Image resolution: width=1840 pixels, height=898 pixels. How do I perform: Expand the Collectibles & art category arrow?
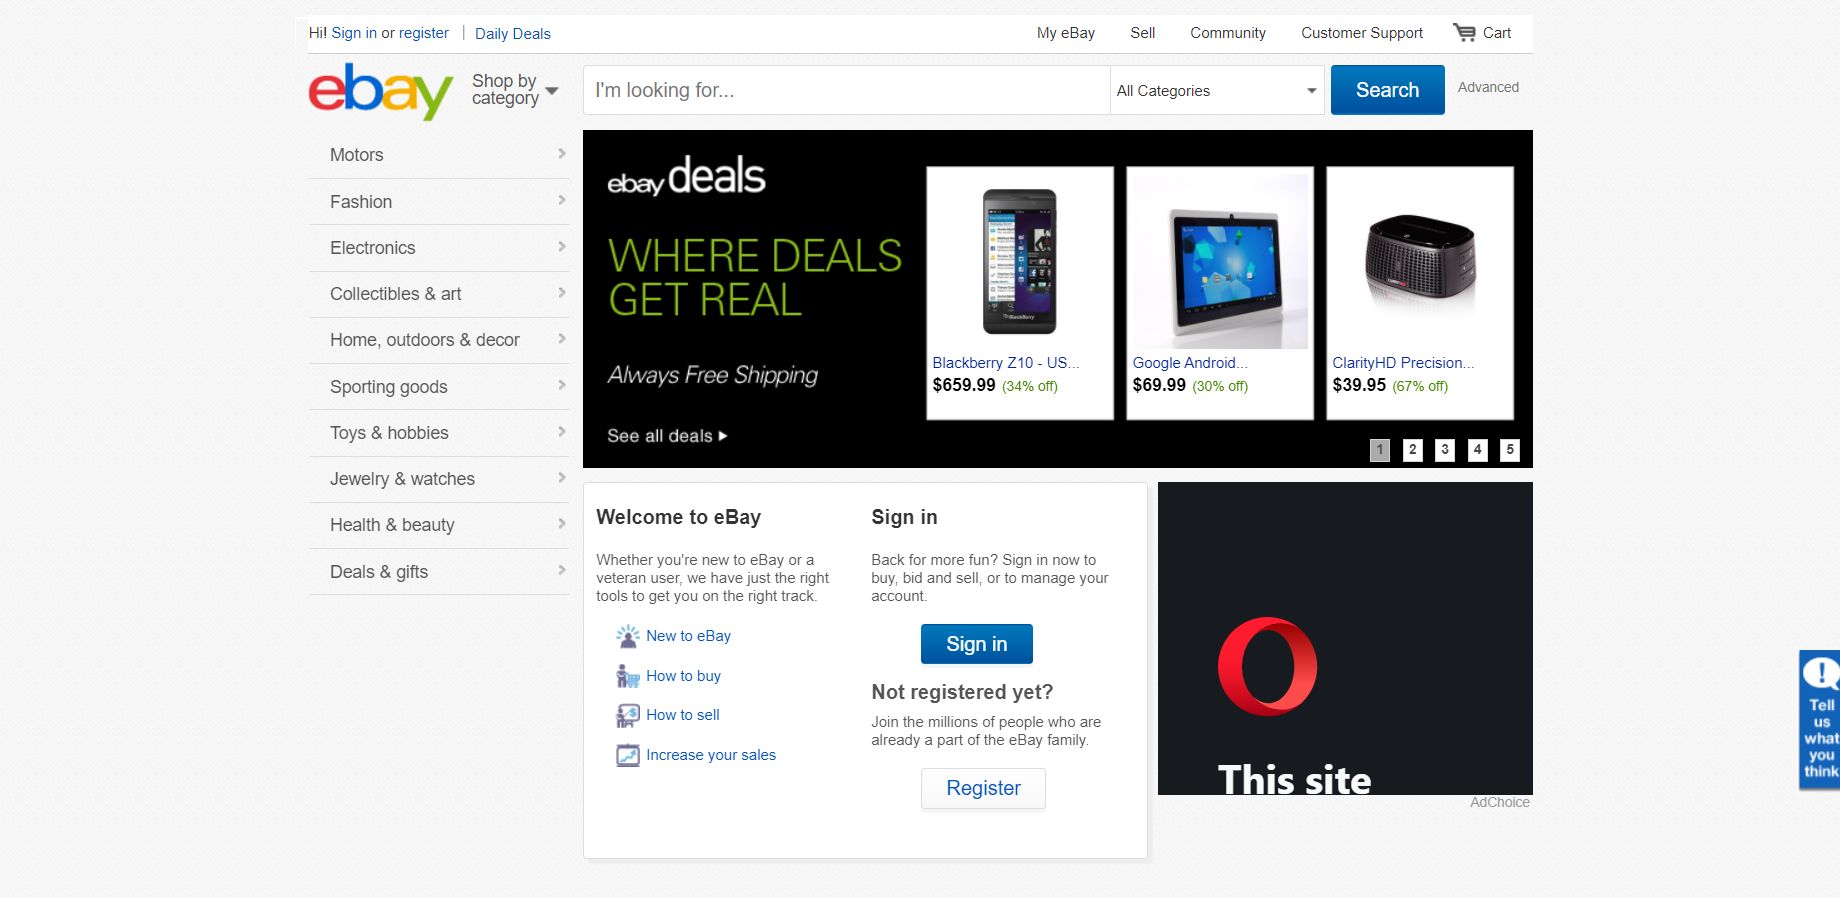point(561,292)
